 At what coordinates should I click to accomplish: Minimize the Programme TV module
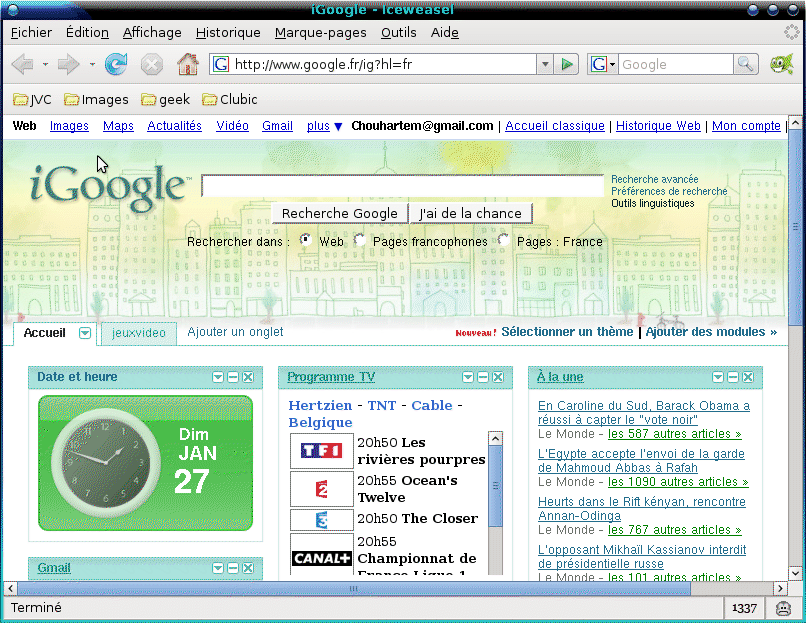tap(483, 377)
